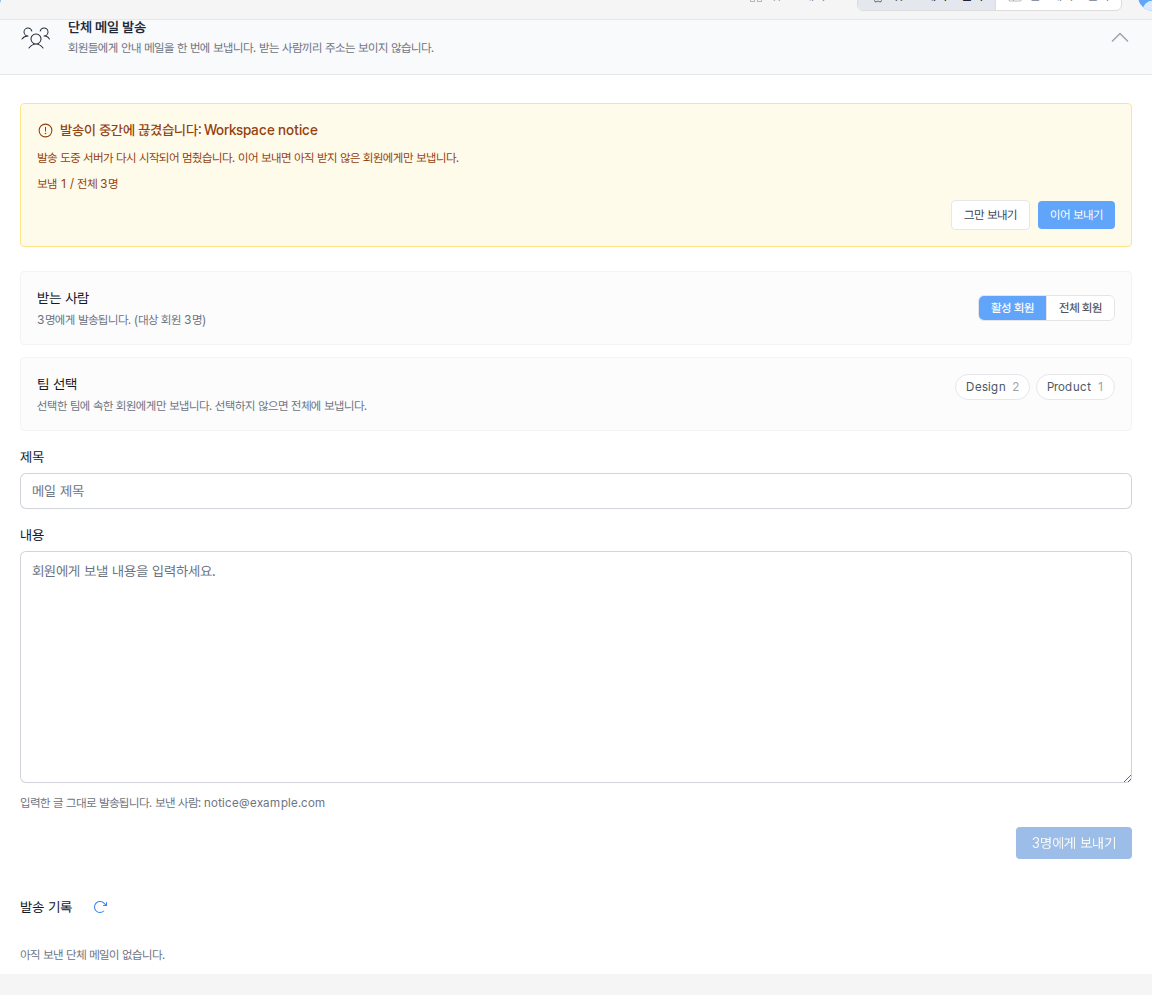Viewport: 1152px width, 995px height.
Task: Refresh the 발송 기록 list
Action: pos(101,907)
